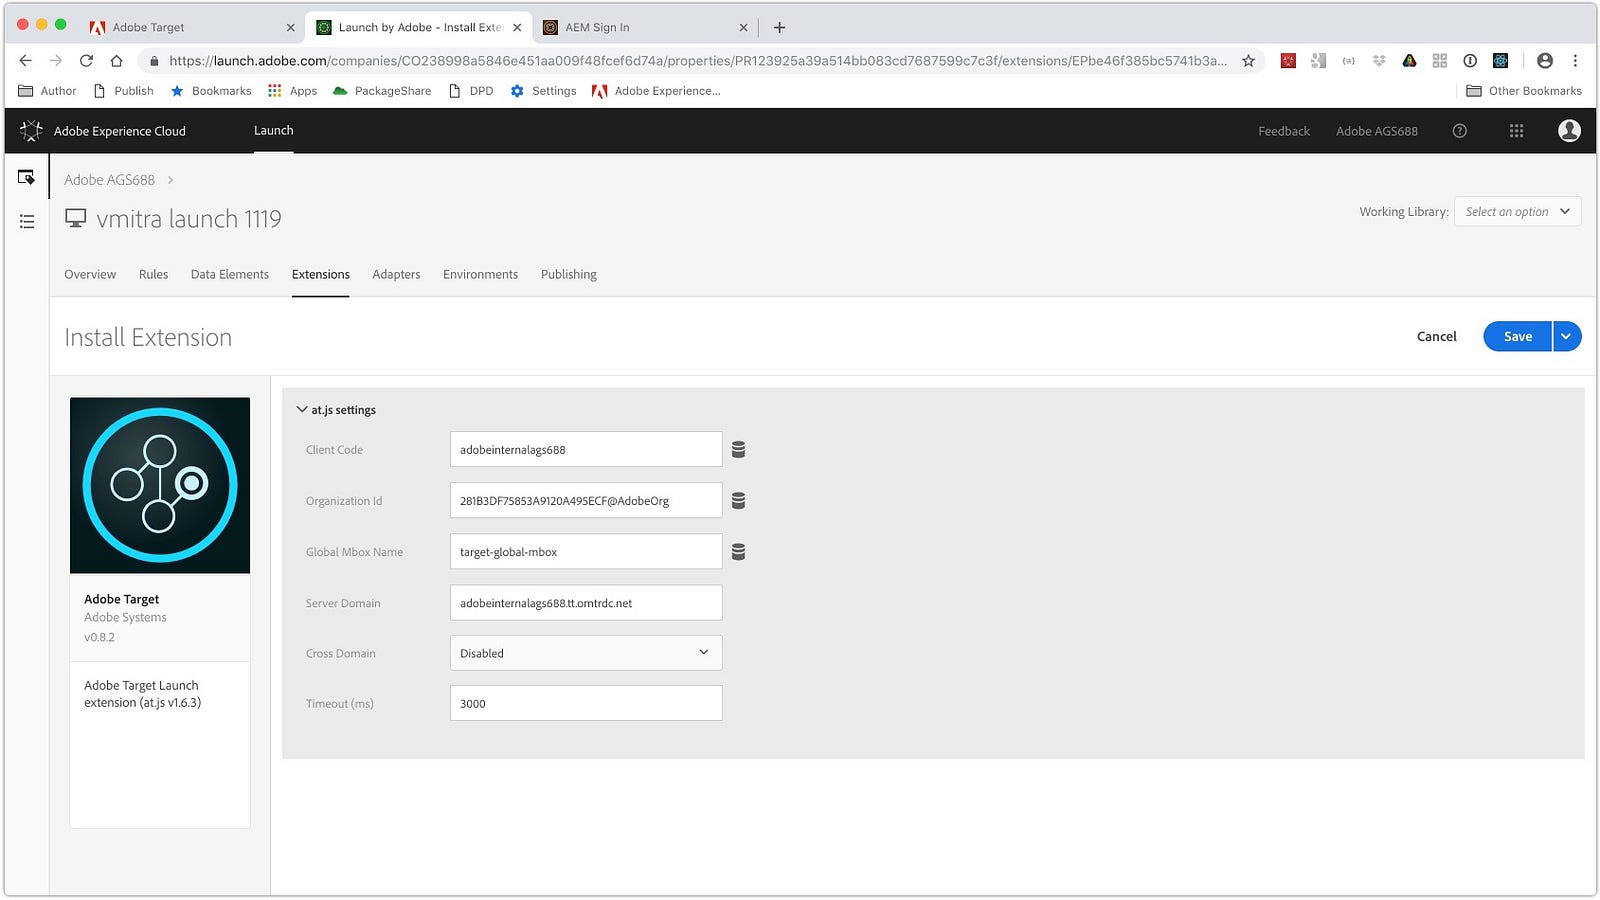Go back in browser history

tap(26, 61)
